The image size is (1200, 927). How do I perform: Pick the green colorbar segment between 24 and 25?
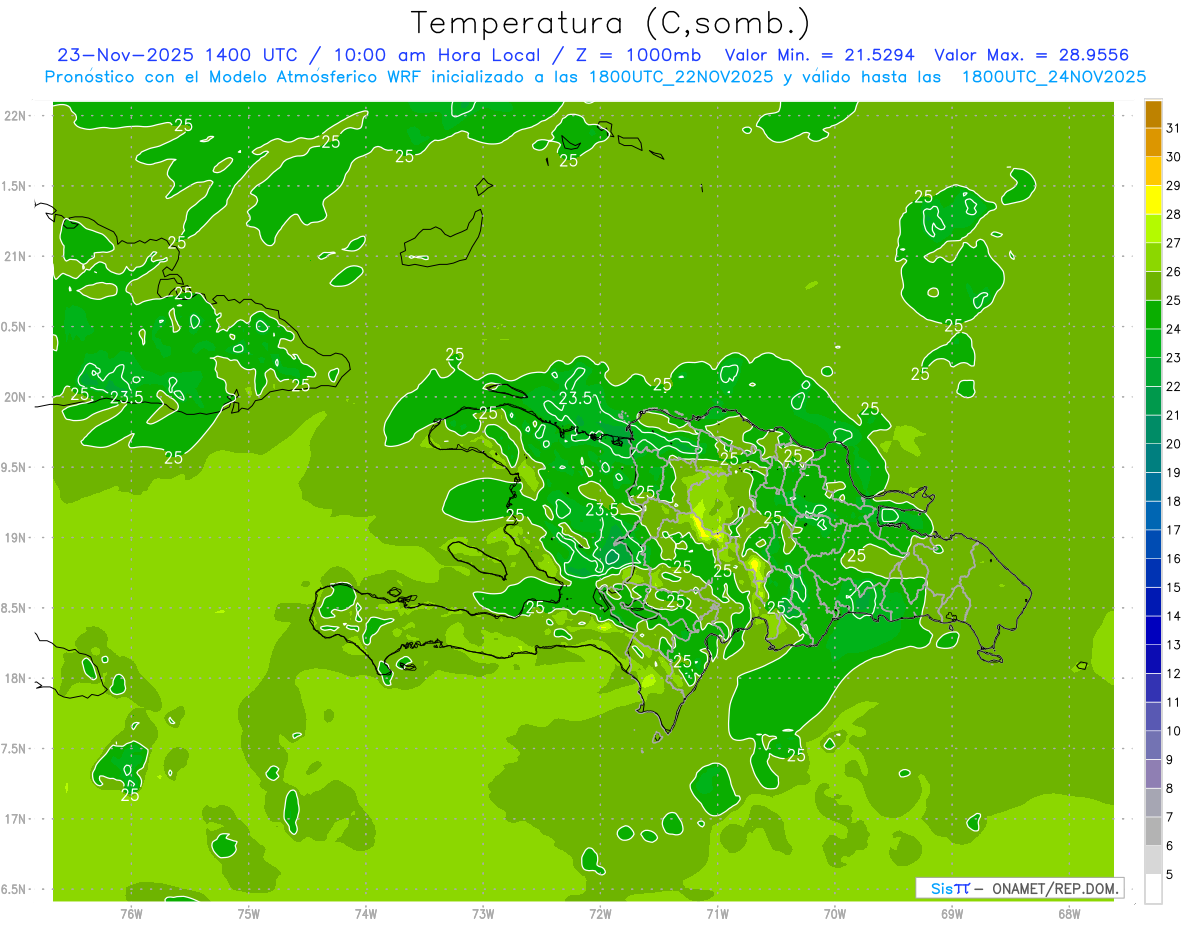(1153, 314)
